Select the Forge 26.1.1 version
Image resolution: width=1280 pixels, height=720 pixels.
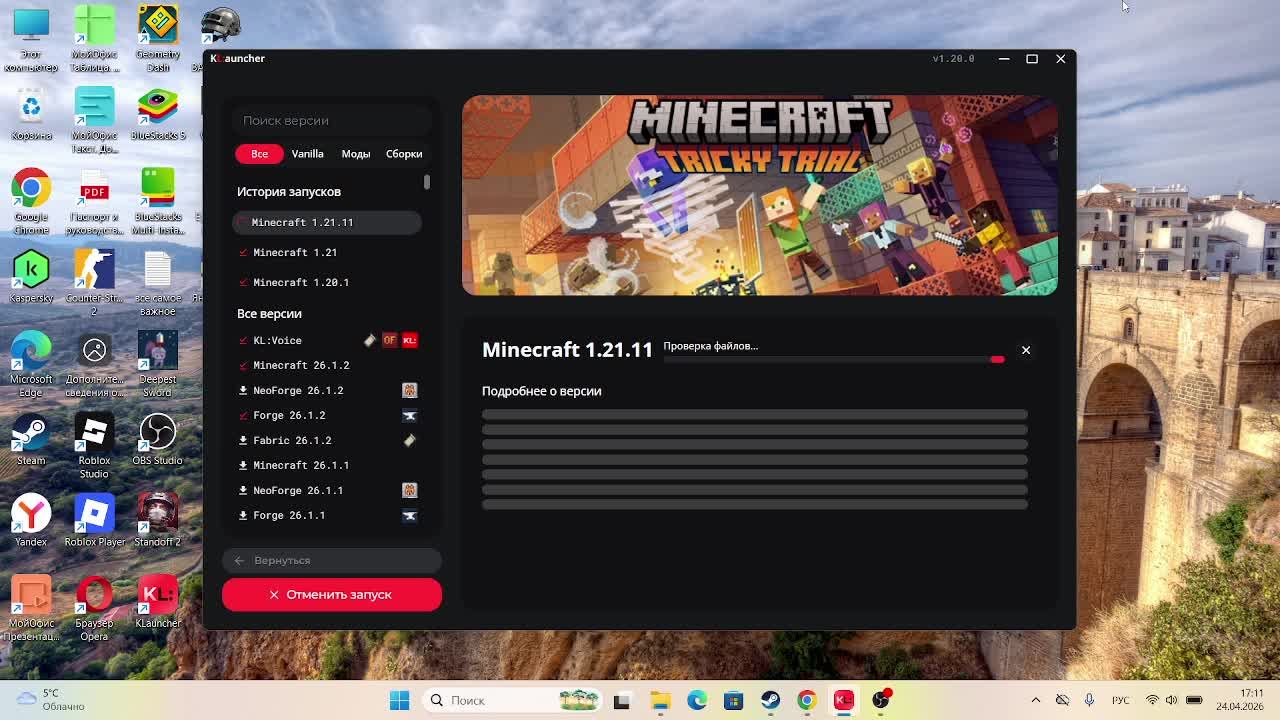(x=327, y=515)
